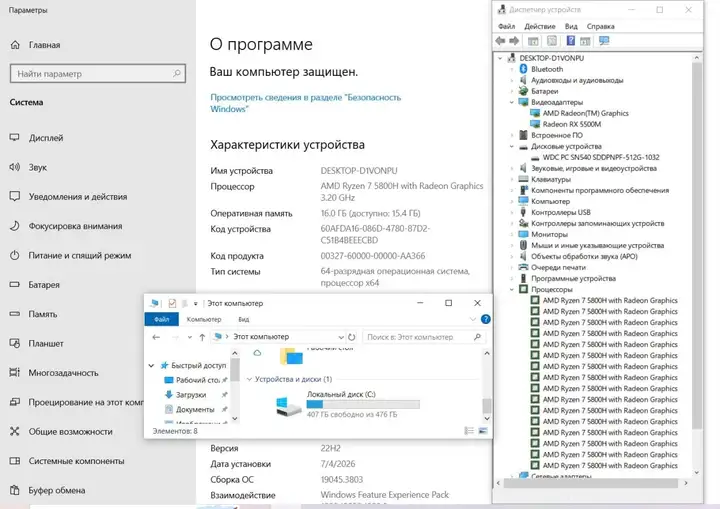Open the Действие menu in Device Manager

pos(540,26)
